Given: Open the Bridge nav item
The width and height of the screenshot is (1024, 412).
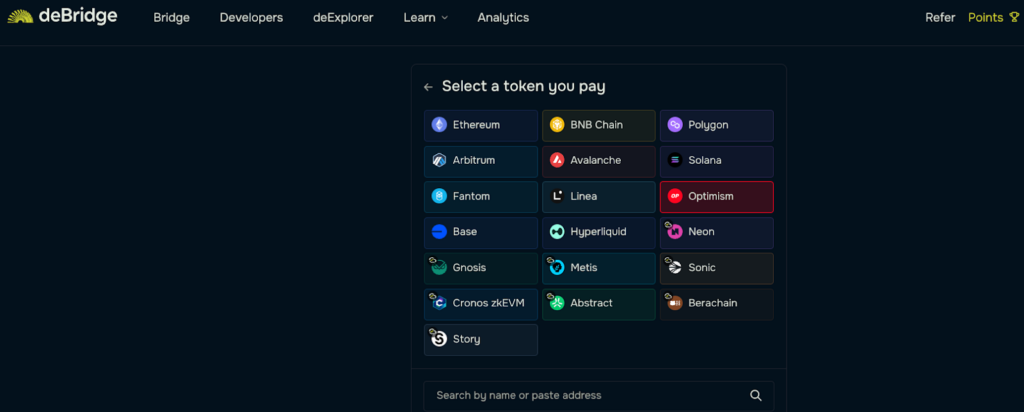Looking at the screenshot, I should coord(172,18).
